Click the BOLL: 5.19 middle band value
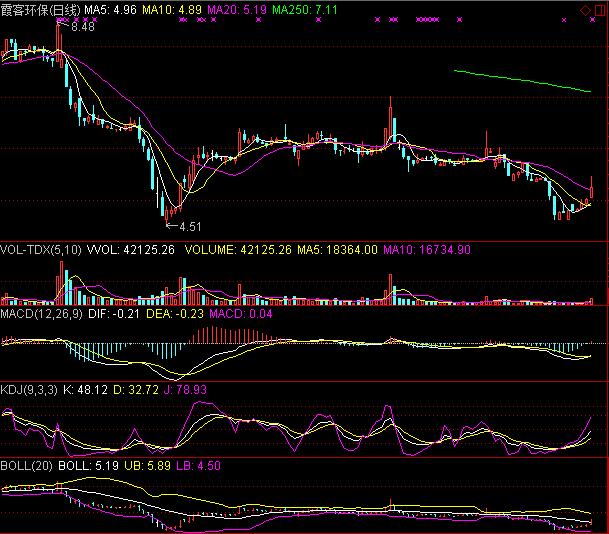The height and width of the screenshot is (534, 609). click(x=89, y=466)
